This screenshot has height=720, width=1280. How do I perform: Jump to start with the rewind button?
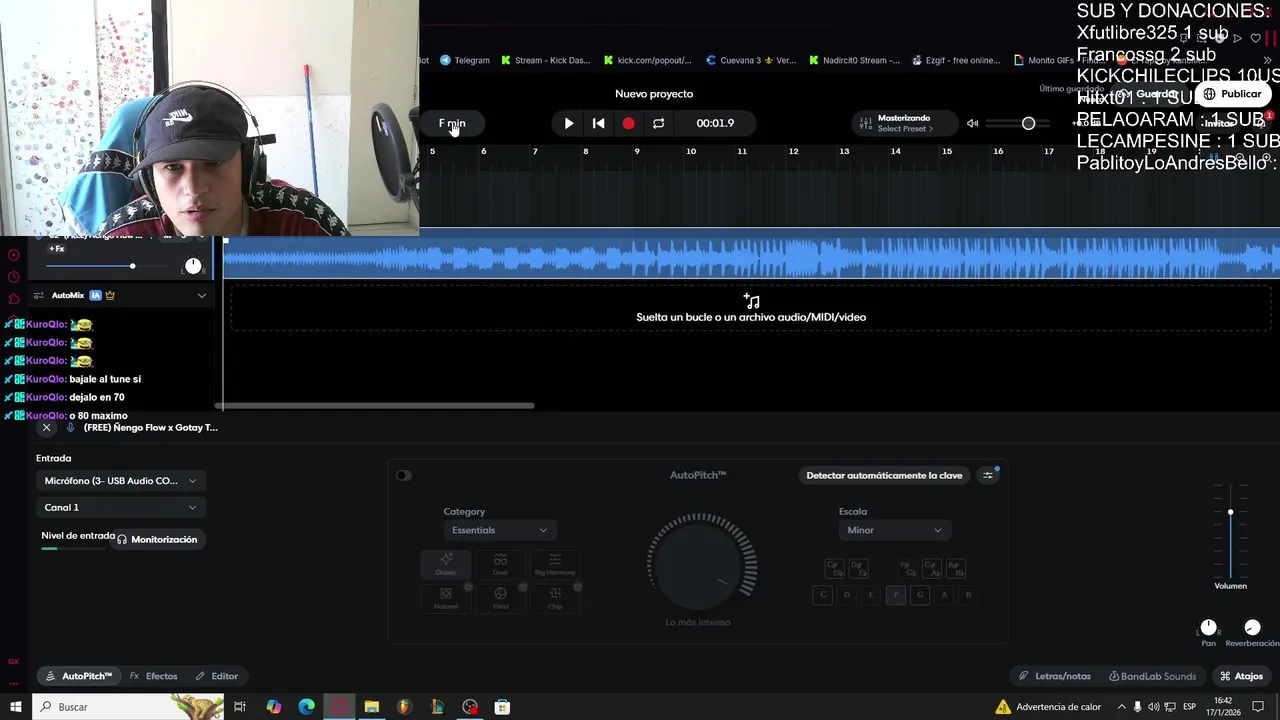click(598, 123)
